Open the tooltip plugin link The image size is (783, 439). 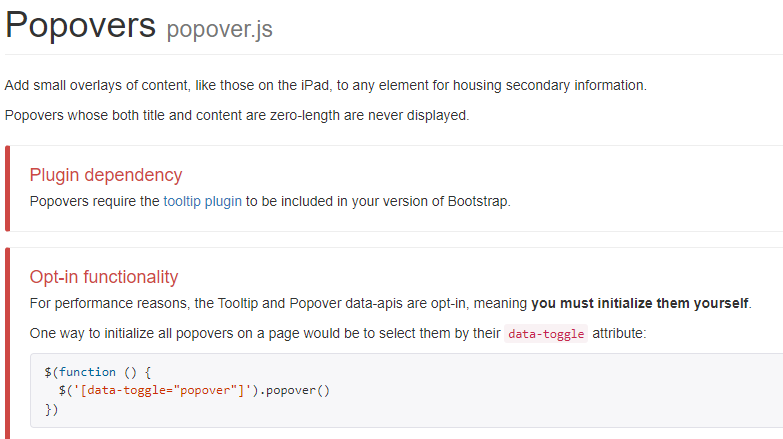pos(202,201)
